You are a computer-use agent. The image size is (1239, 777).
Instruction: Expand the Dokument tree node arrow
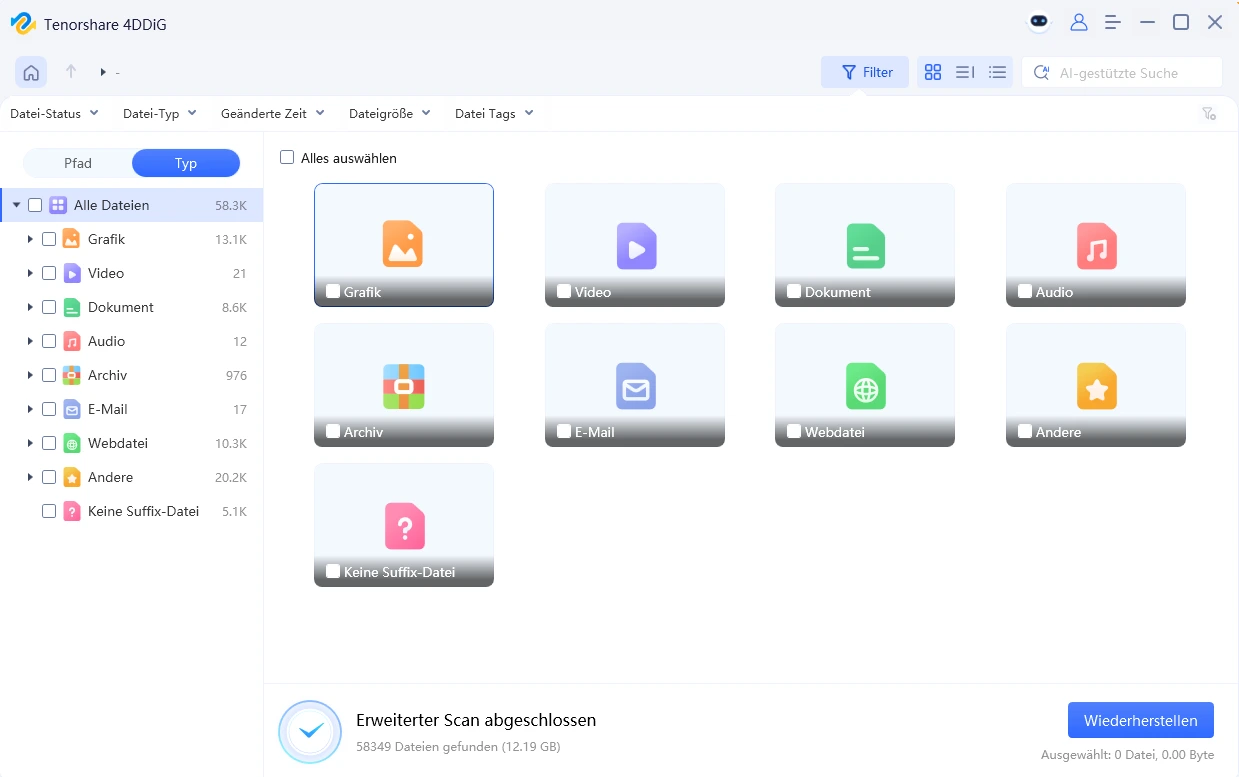pos(30,307)
